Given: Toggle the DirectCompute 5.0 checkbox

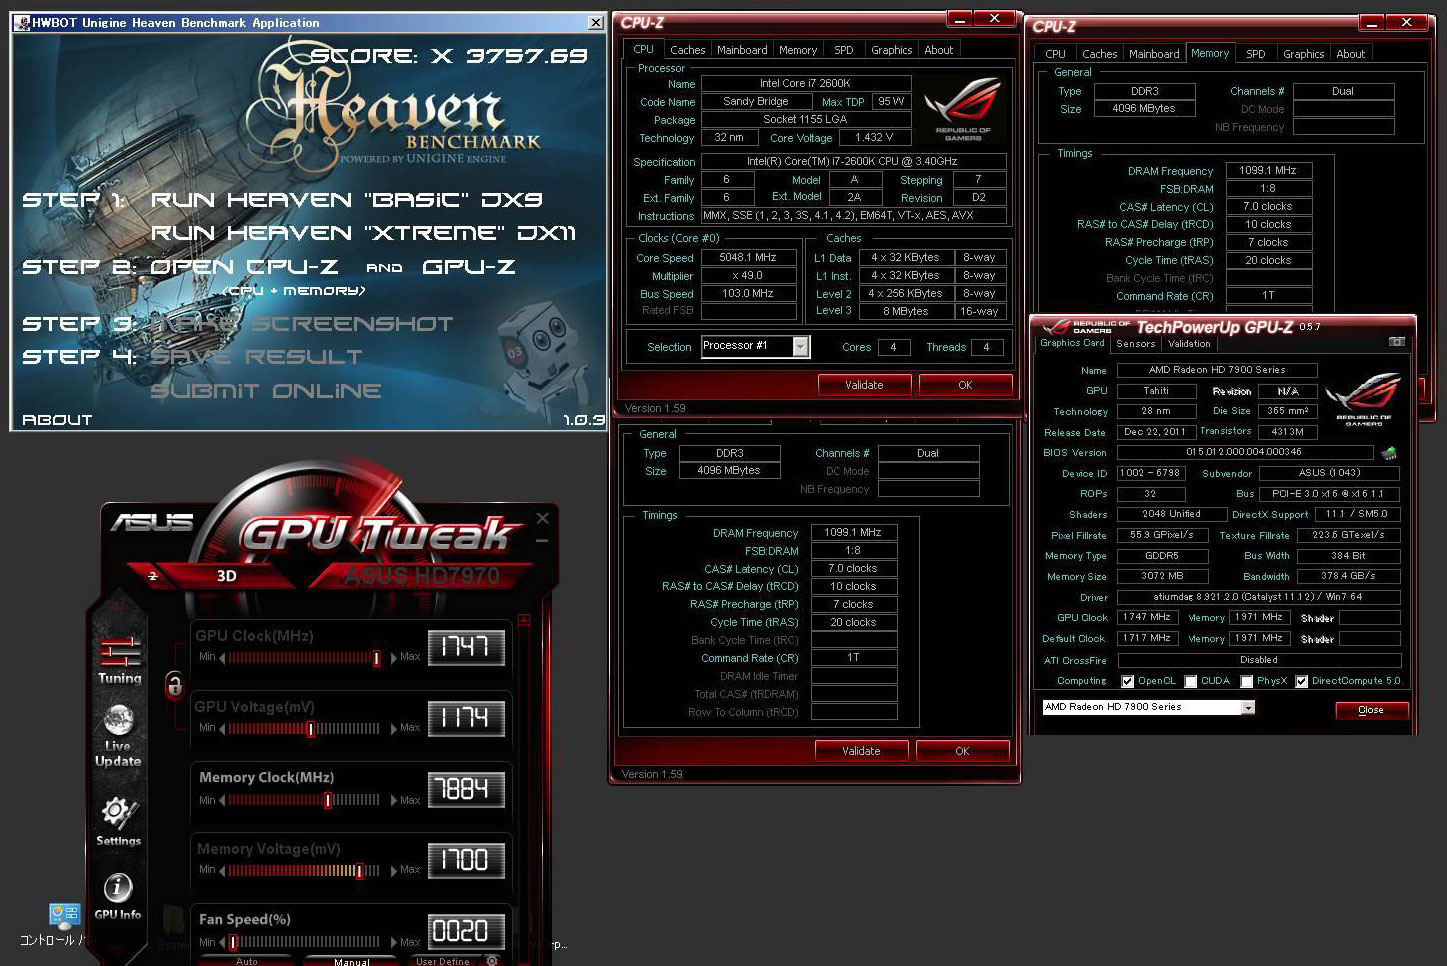Looking at the screenshot, I should pos(1301,681).
